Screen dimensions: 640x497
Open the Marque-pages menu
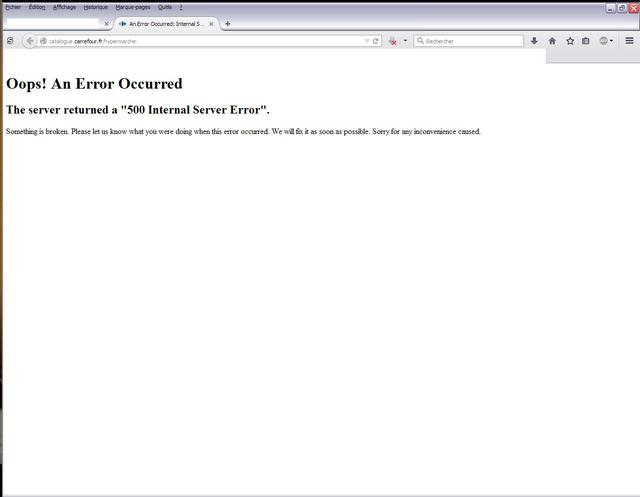pyautogui.click(x=132, y=7)
